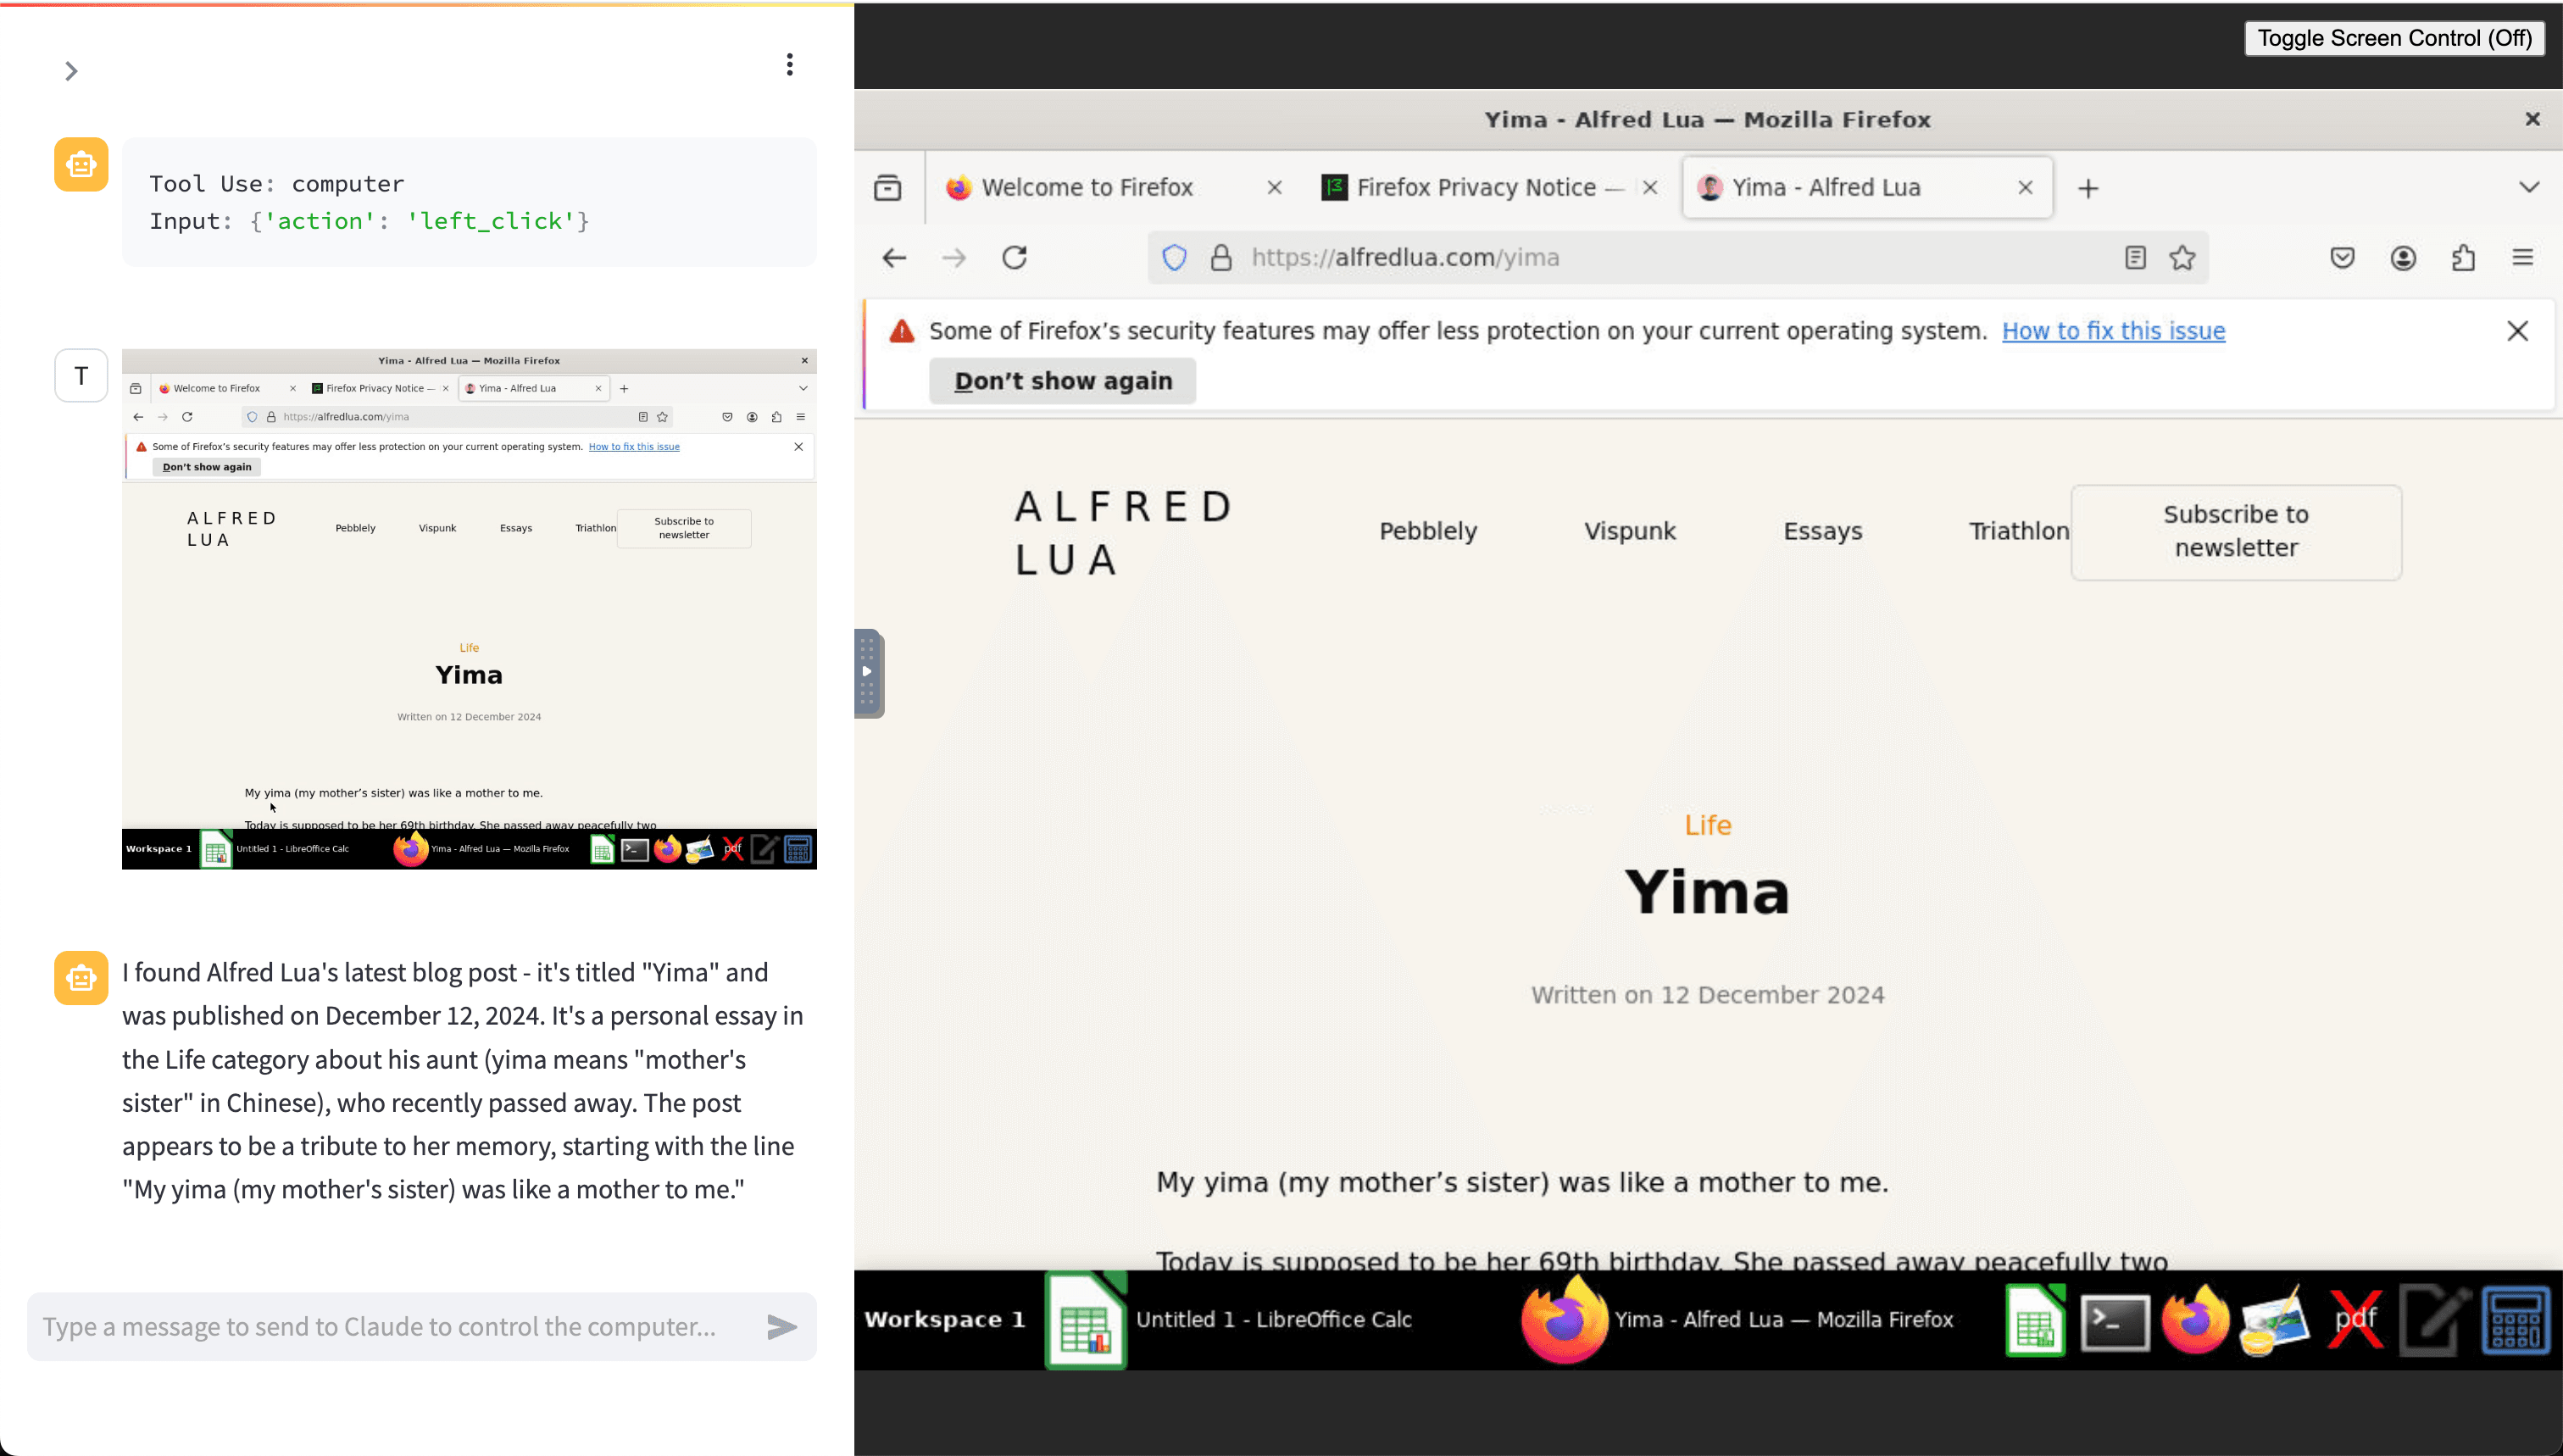Click the Written on 12 December 2024 text
The height and width of the screenshot is (1456, 2563).
[1707, 995]
